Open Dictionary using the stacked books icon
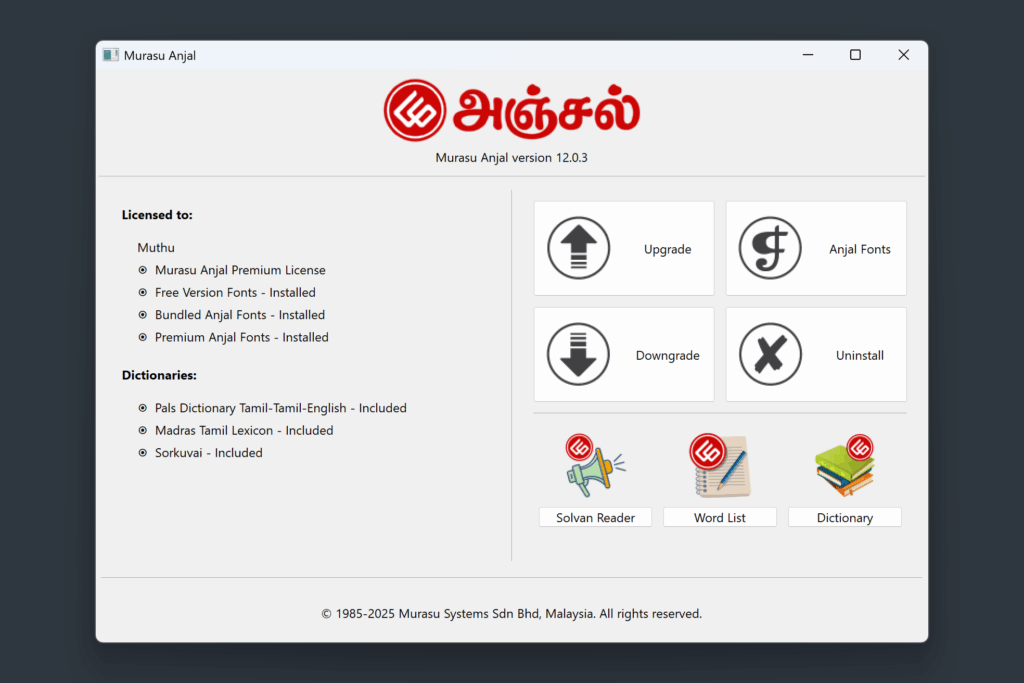1024x683 pixels. pyautogui.click(x=845, y=463)
